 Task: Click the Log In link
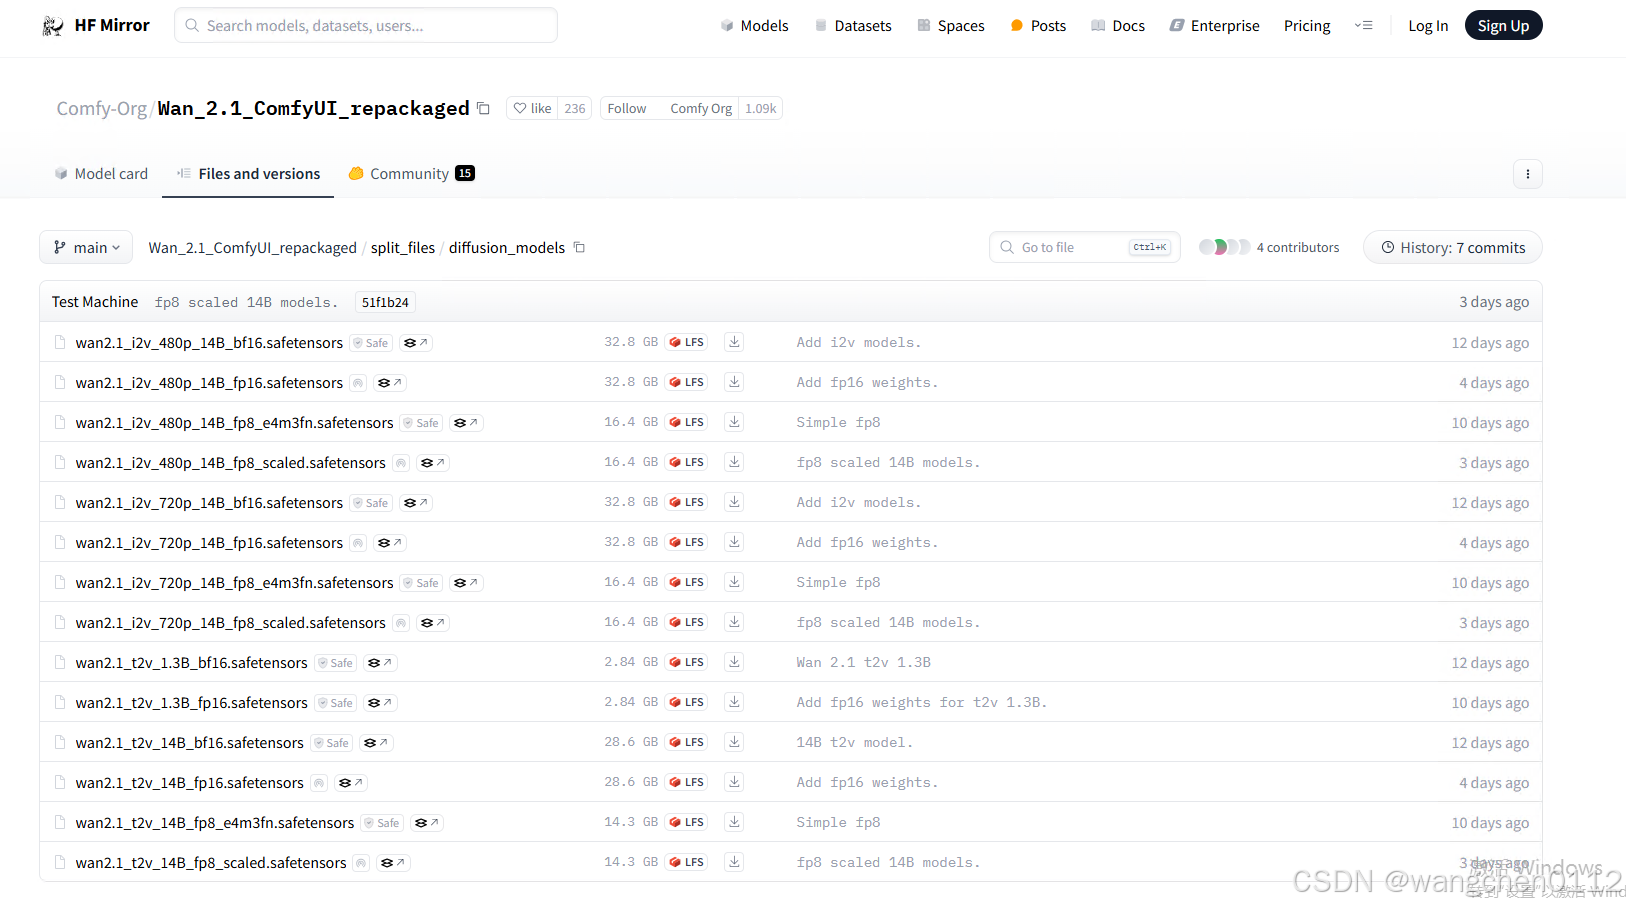pyautogui.click(x=1428, y=26)
